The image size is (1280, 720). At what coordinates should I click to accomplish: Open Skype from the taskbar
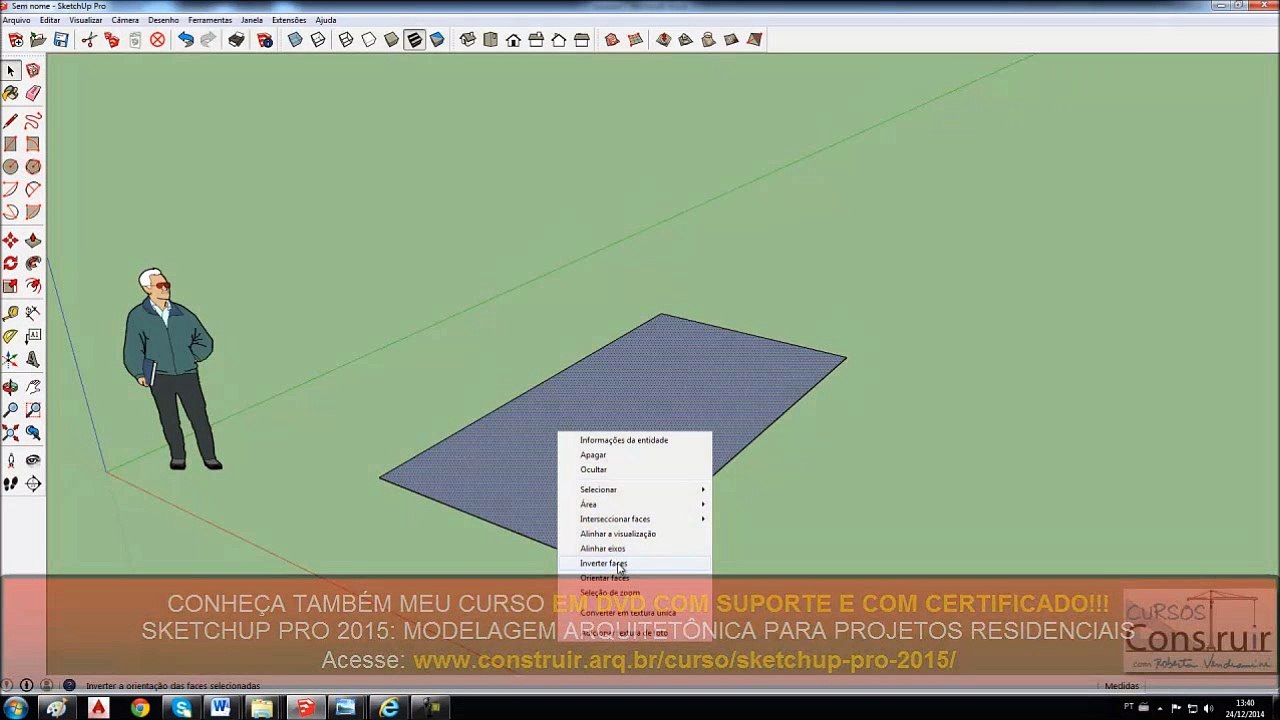[x=181, y=708]
